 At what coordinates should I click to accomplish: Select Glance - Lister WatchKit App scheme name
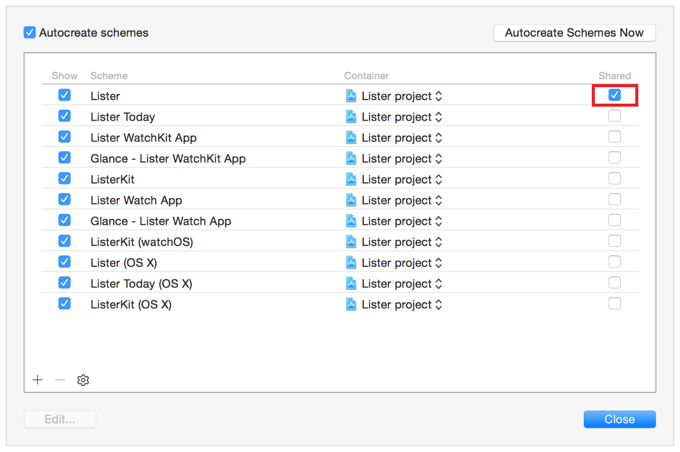pyautogui.click(x=168, y=158)
